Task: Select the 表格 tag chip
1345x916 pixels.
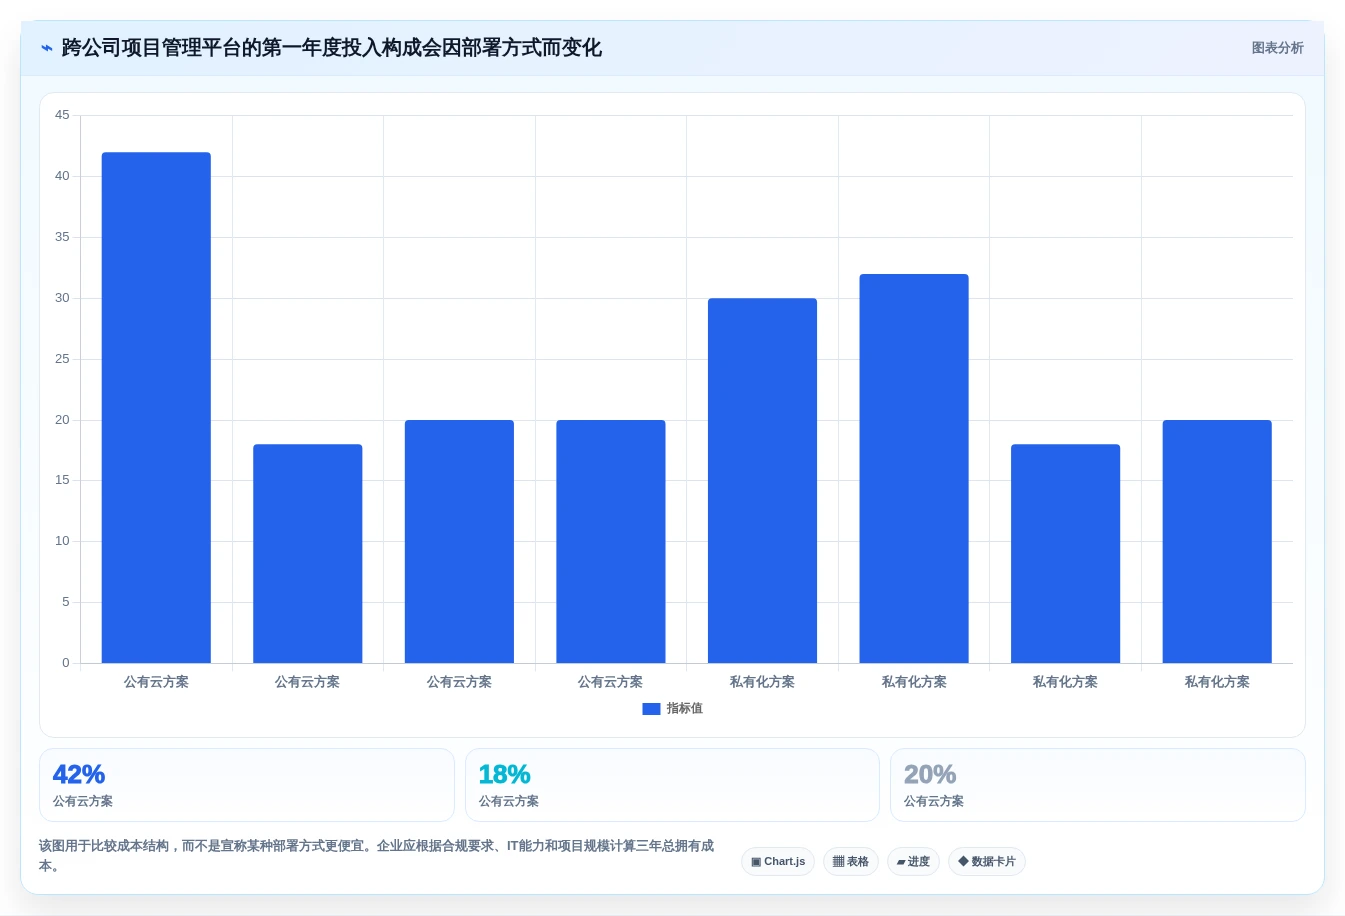Action: [851, 861]
